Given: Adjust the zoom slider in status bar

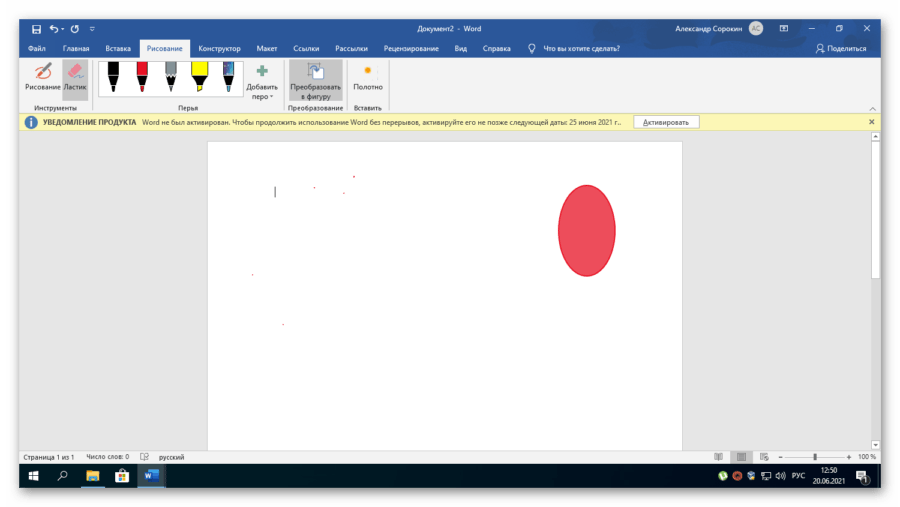Looking at the screenshot, I should coord(815,457).
